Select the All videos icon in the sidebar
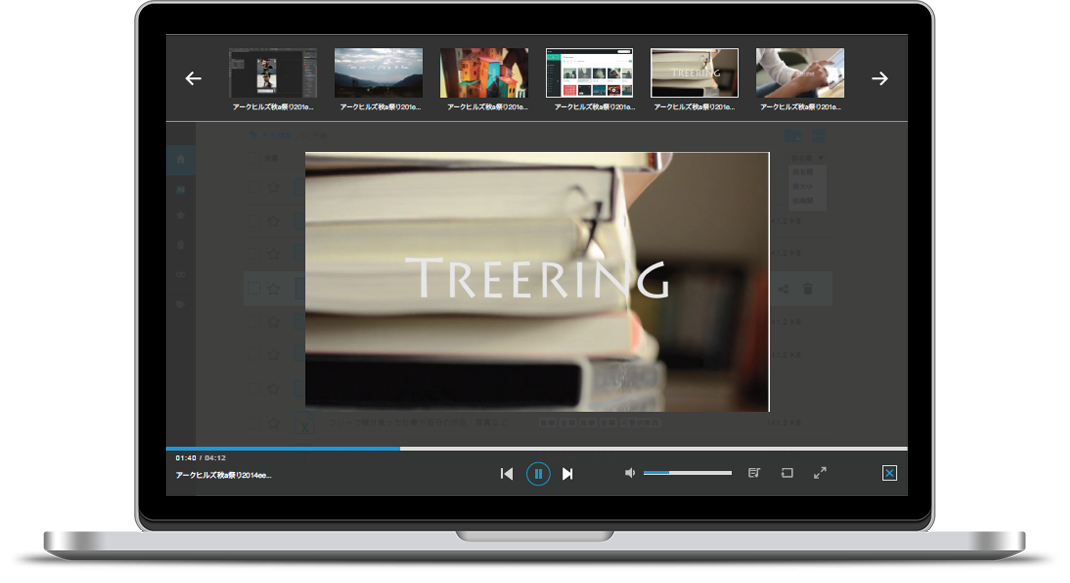1070x583 pixels. pos(181,190)
